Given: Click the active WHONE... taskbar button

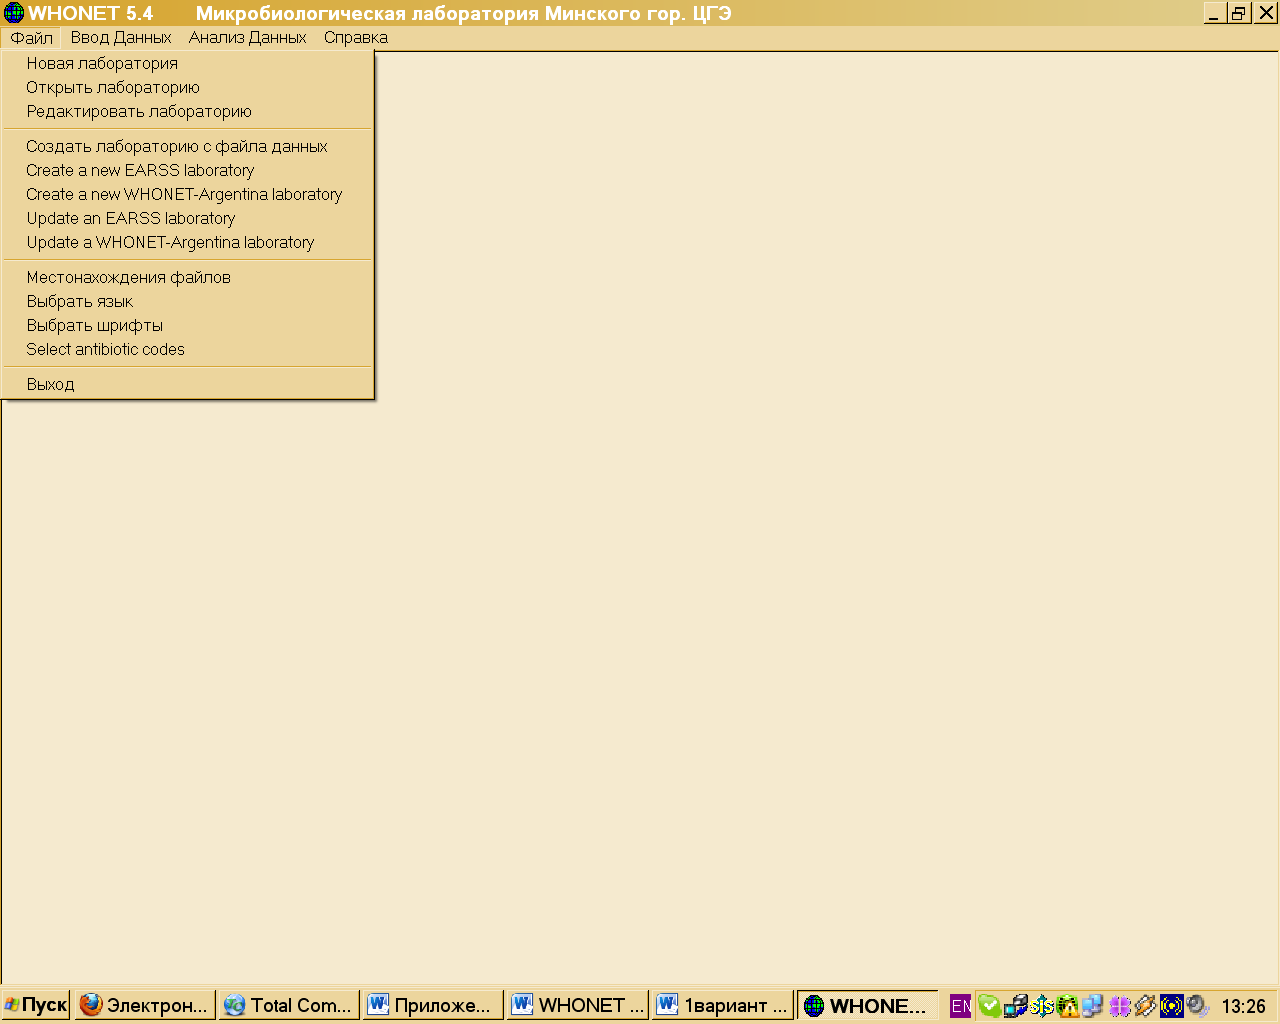Looking at the screenshot, I should pos(867,1005).
